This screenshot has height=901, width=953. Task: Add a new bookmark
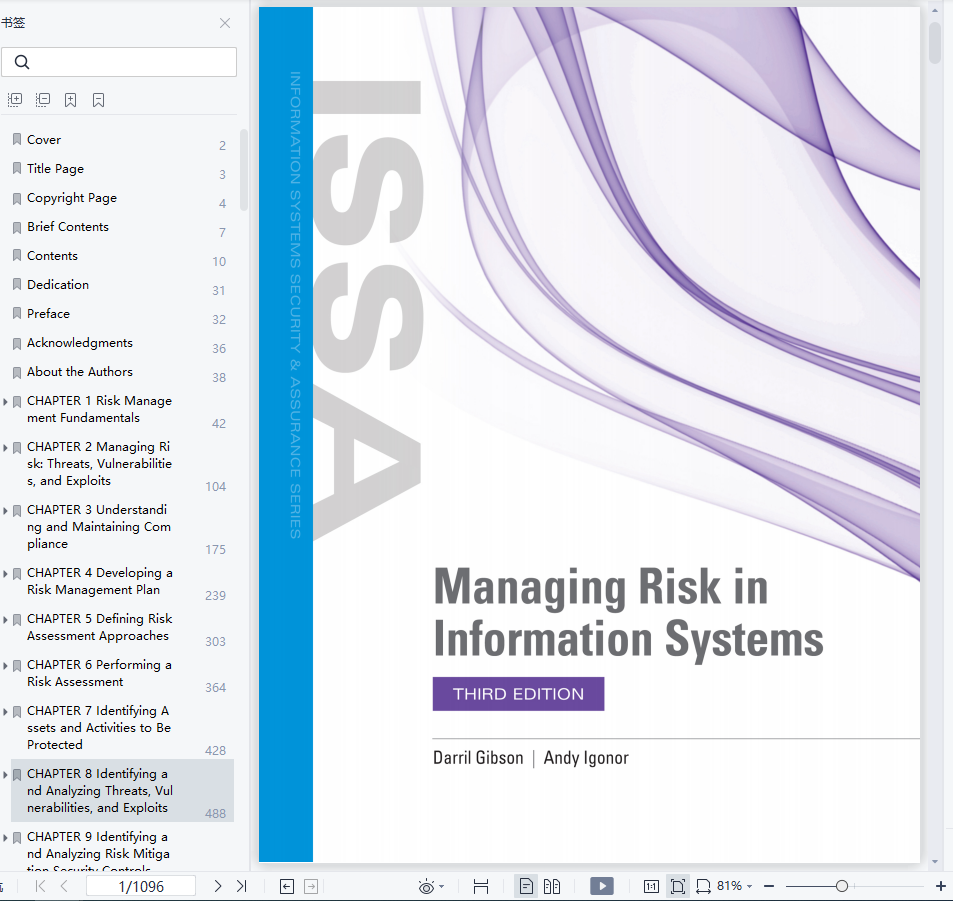[71, 100]
